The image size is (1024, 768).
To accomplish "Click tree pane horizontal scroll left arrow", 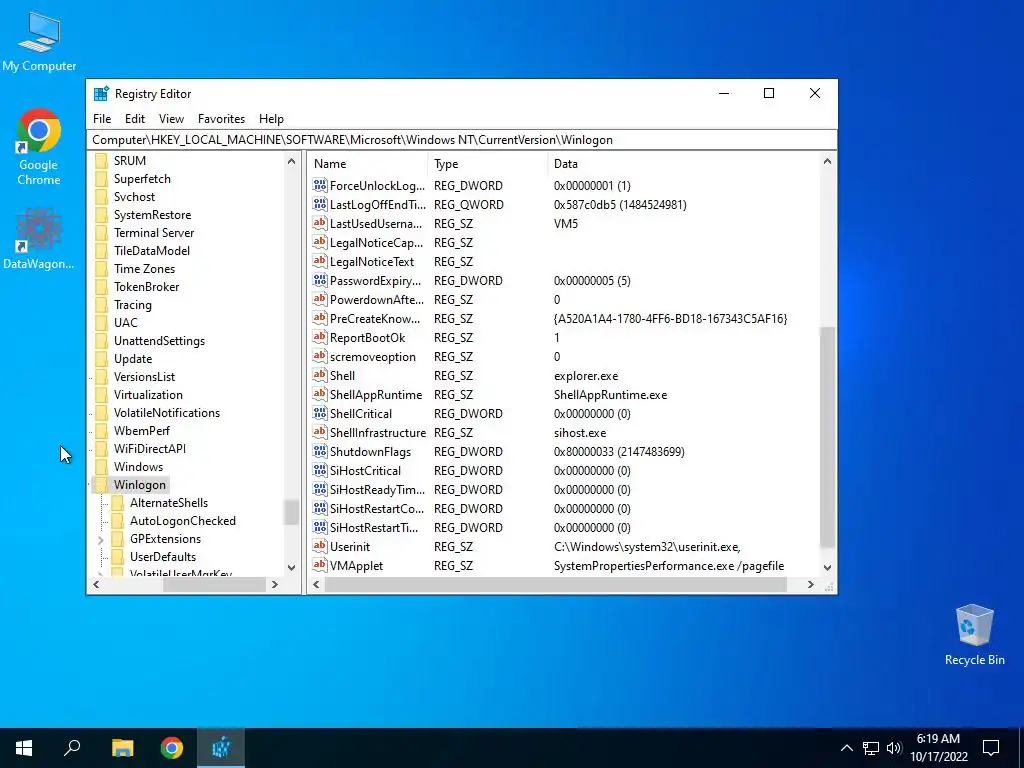I will click(96, 584).
